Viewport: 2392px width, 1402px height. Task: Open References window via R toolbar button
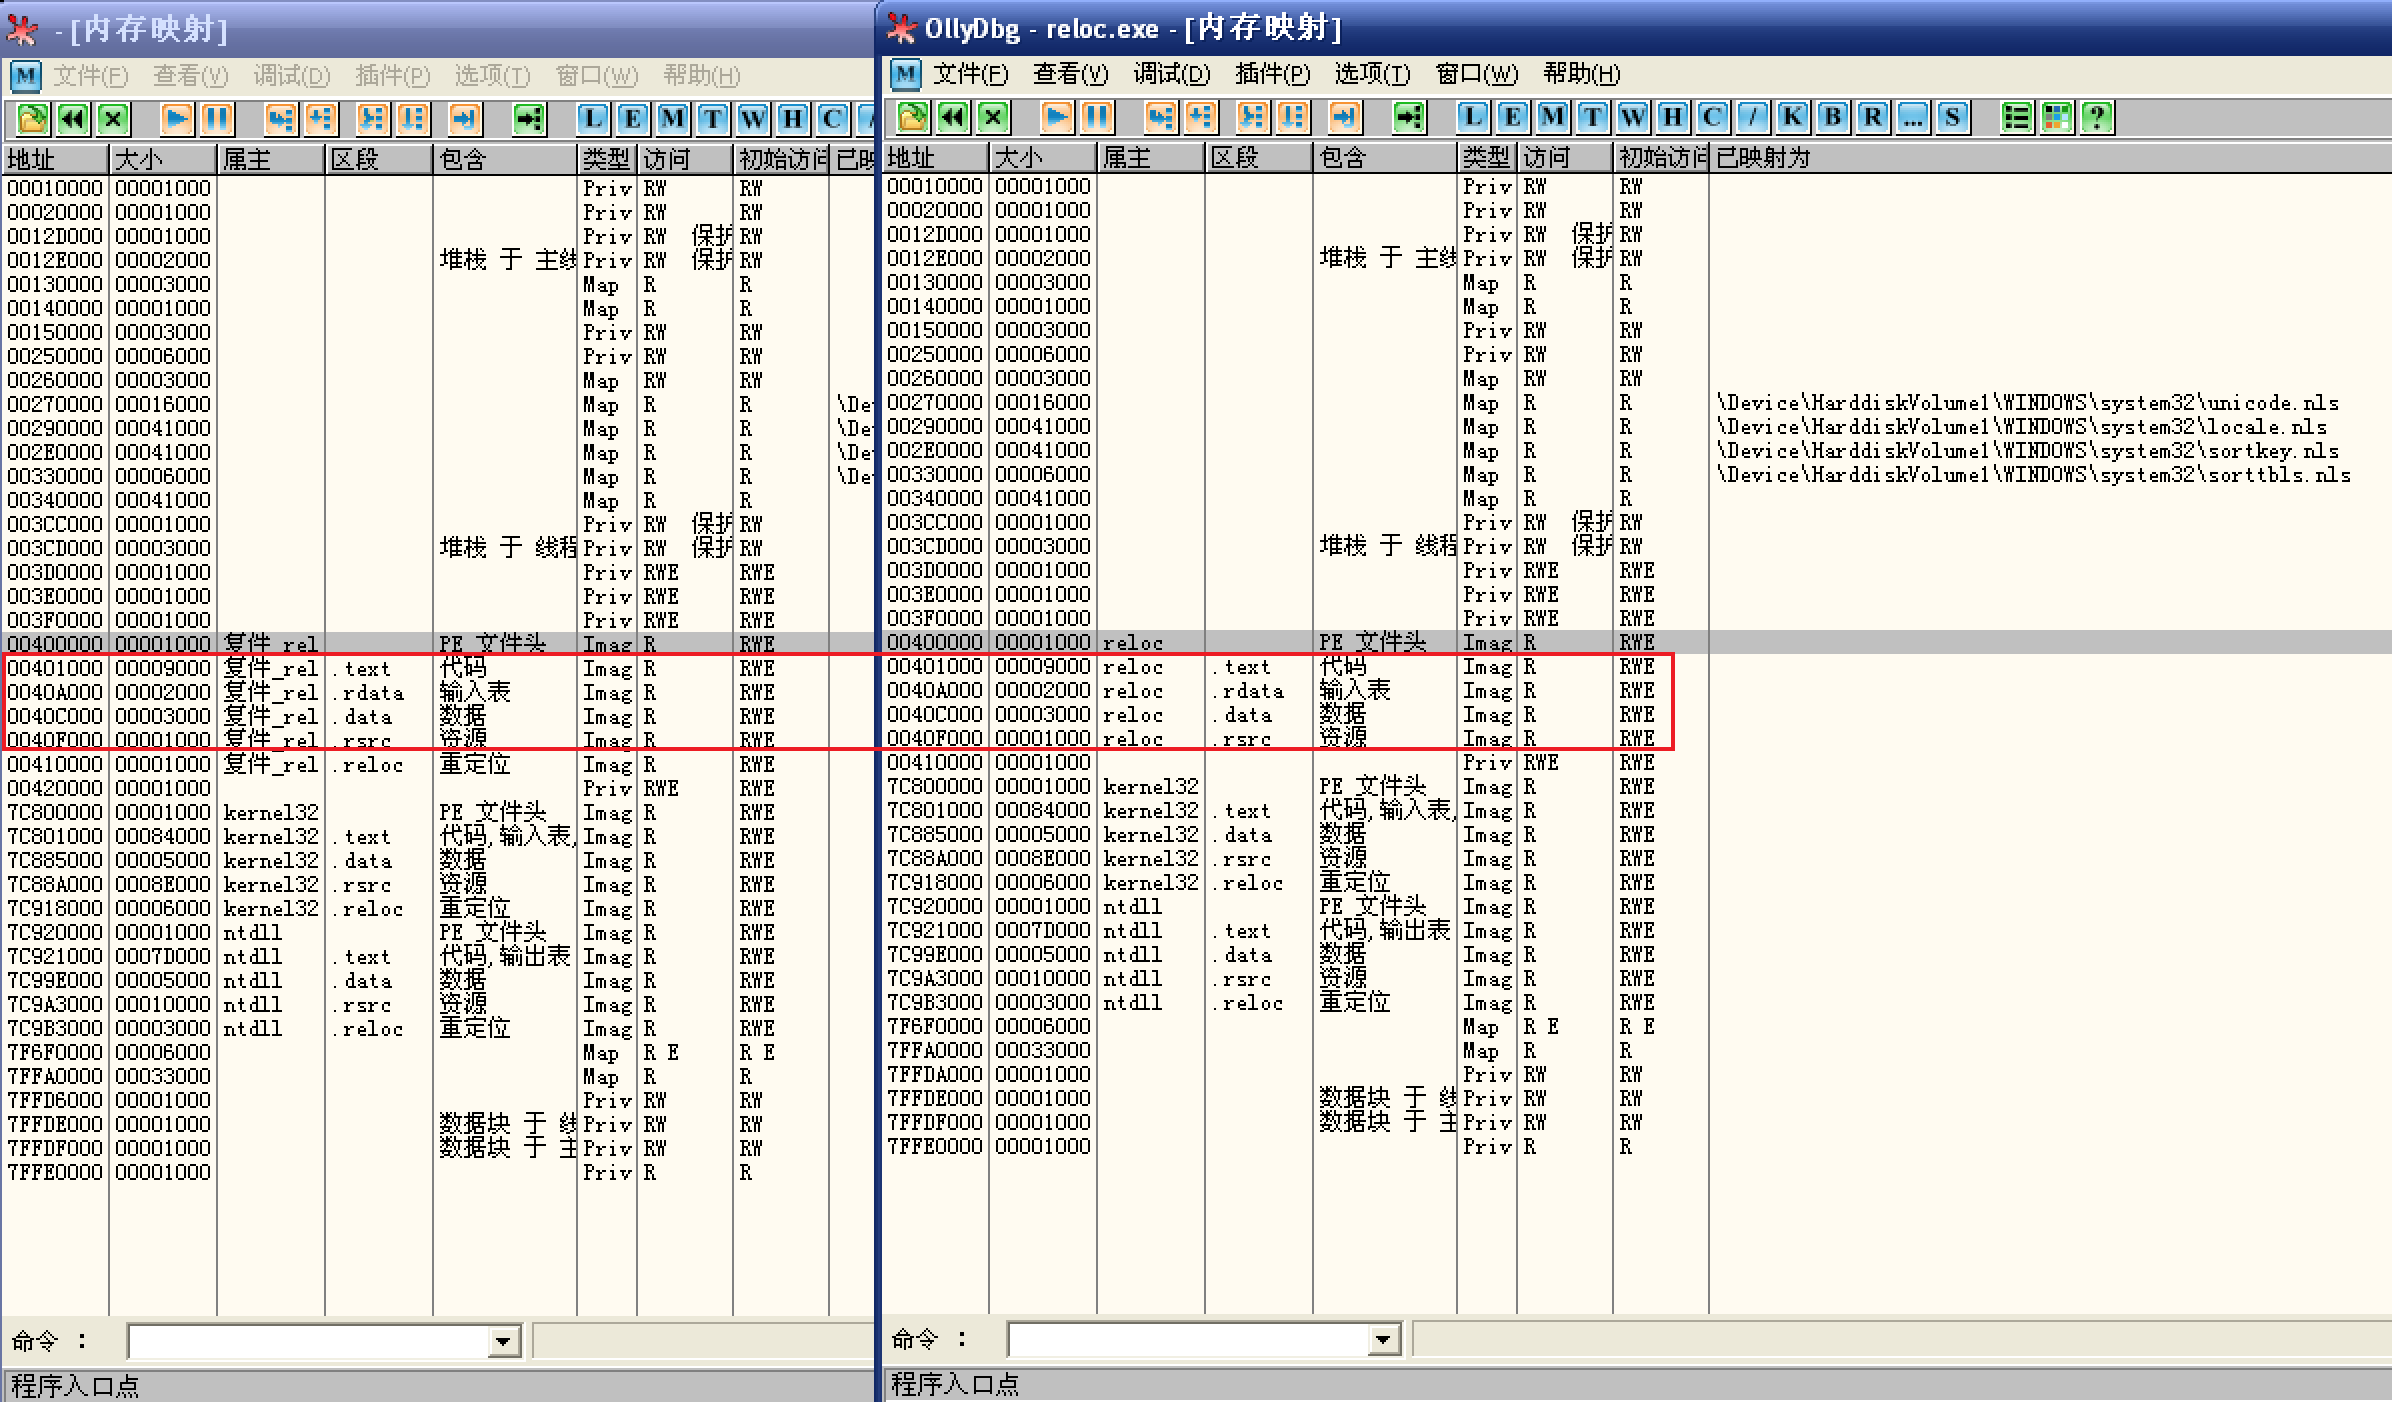click(x=1872, y=118)
